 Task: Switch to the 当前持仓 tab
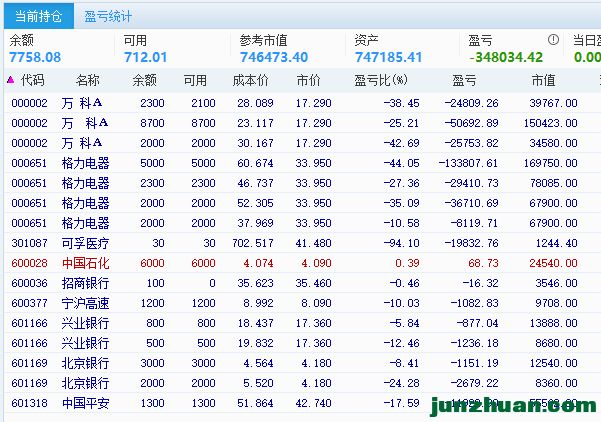tap(36, 16)
